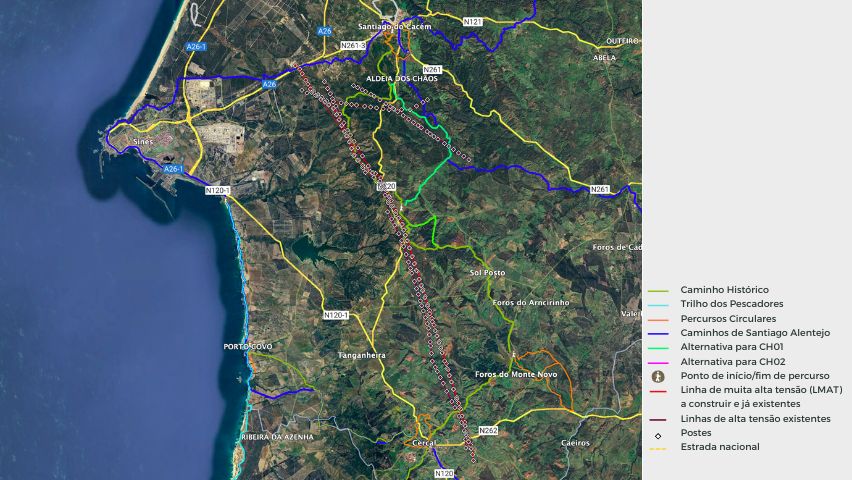Click the N261-3 road shield
Image resolution: width=852 pixels, height=480 pixels.
click(x=353, y=46)
